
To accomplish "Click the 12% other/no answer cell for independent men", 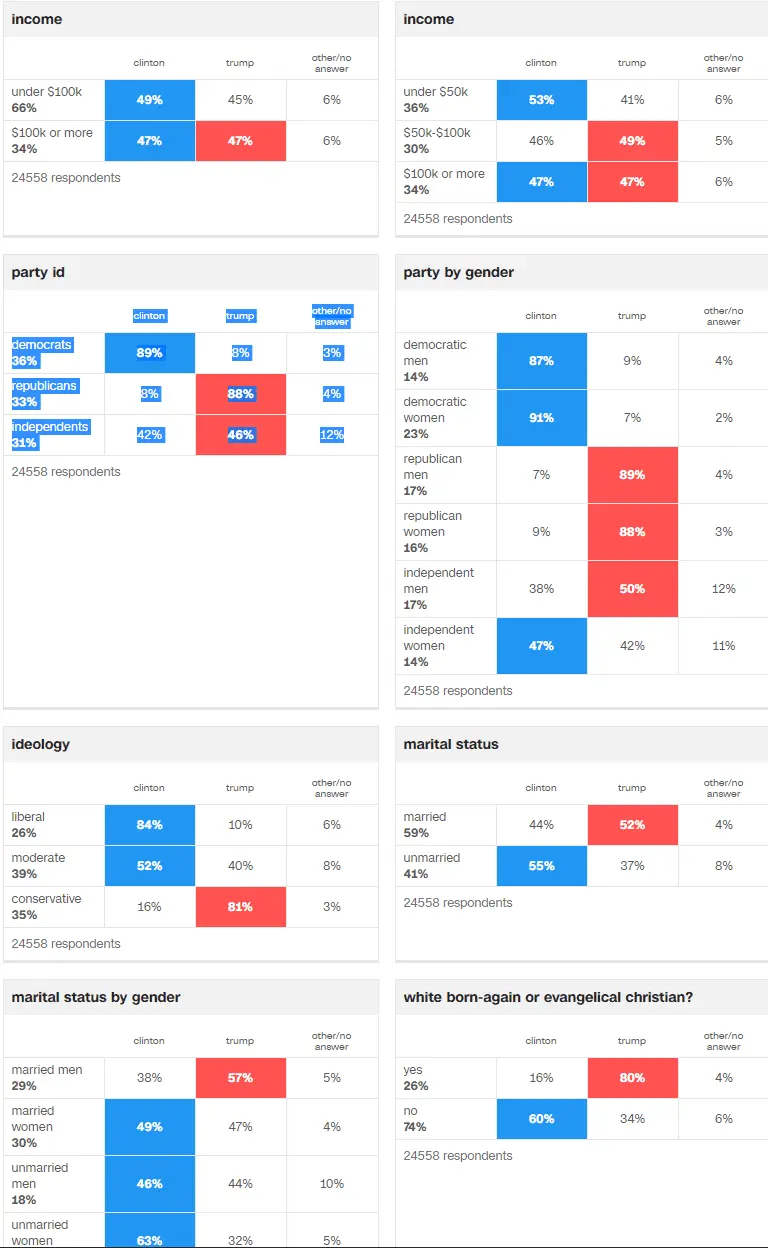I will 723,589.
